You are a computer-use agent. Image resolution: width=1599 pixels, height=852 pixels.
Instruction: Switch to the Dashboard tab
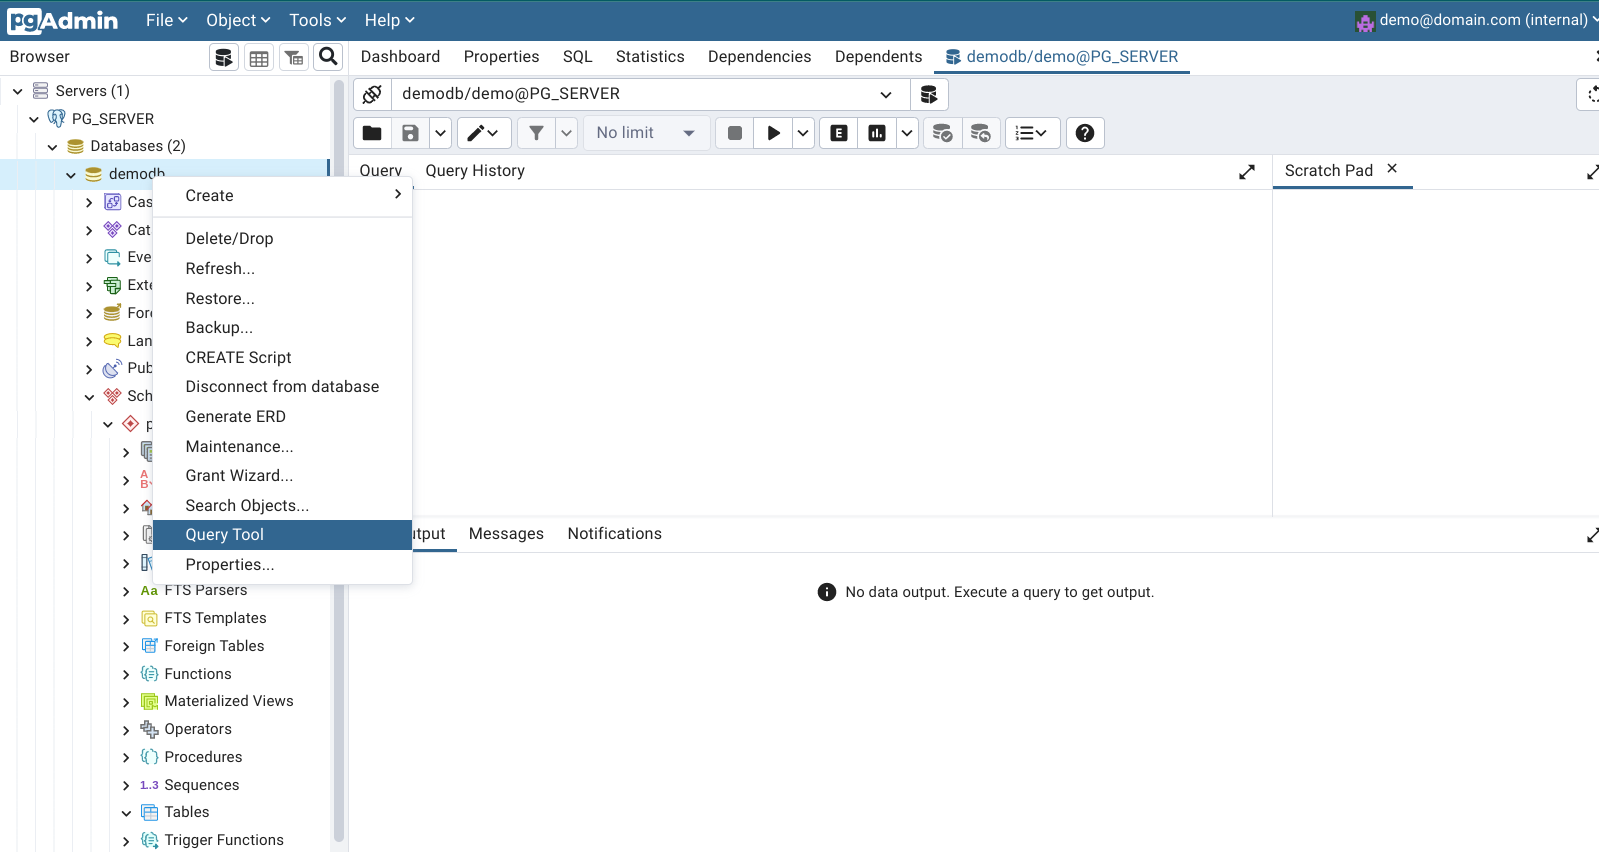(x=400, y=57)
